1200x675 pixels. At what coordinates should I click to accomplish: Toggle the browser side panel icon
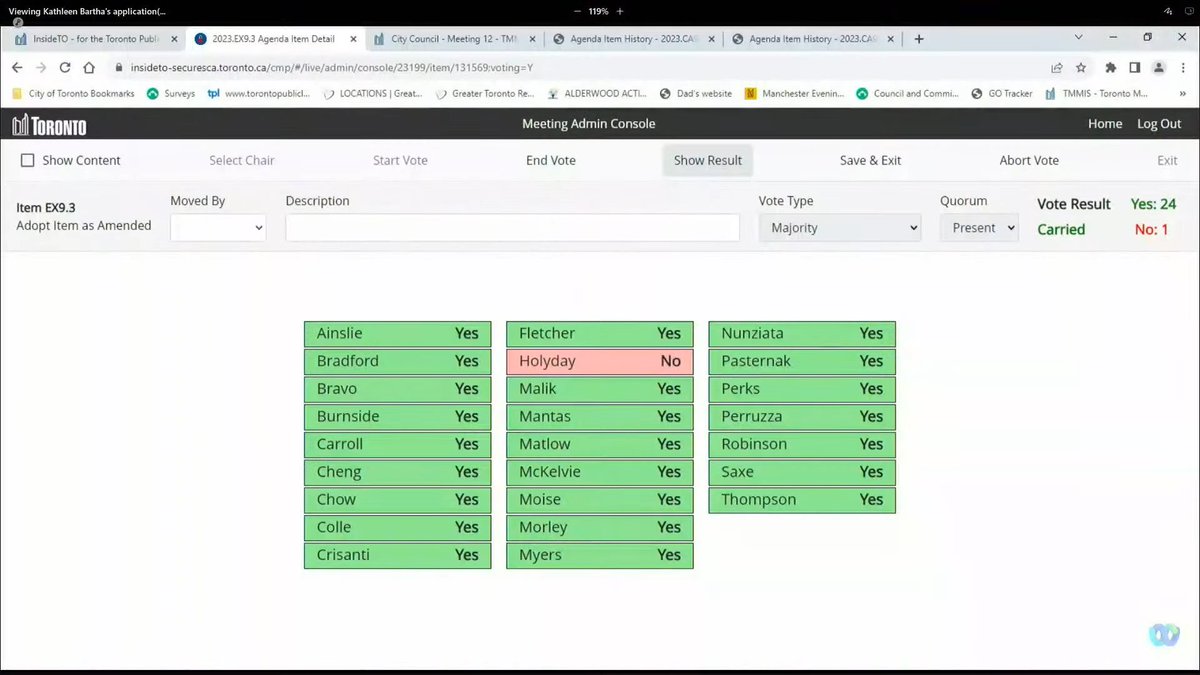point(1135,68)
